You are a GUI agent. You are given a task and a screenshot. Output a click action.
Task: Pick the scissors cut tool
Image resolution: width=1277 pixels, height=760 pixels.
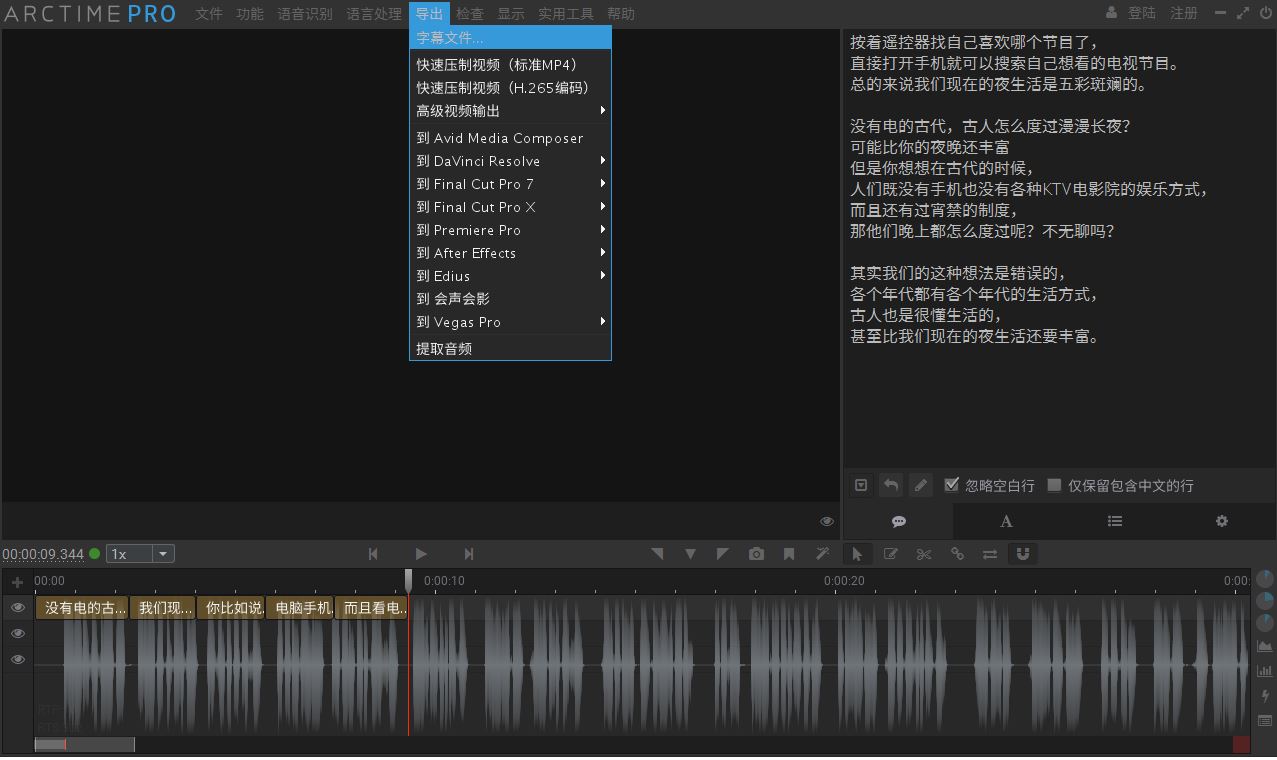923,554
